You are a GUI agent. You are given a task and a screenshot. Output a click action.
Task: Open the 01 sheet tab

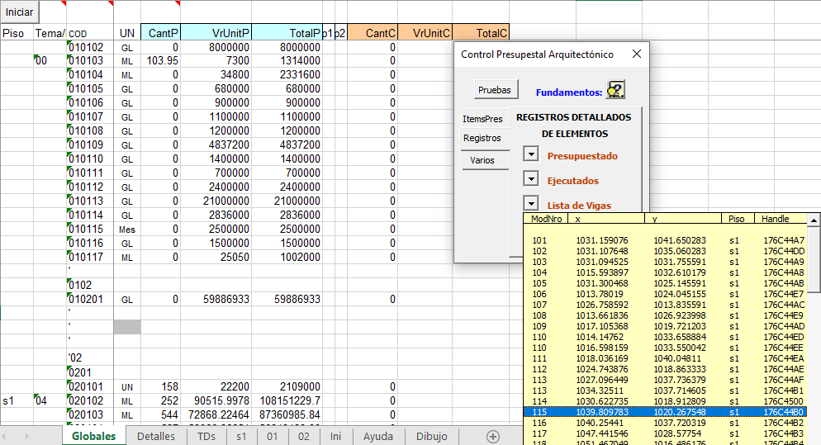(272, 436)
